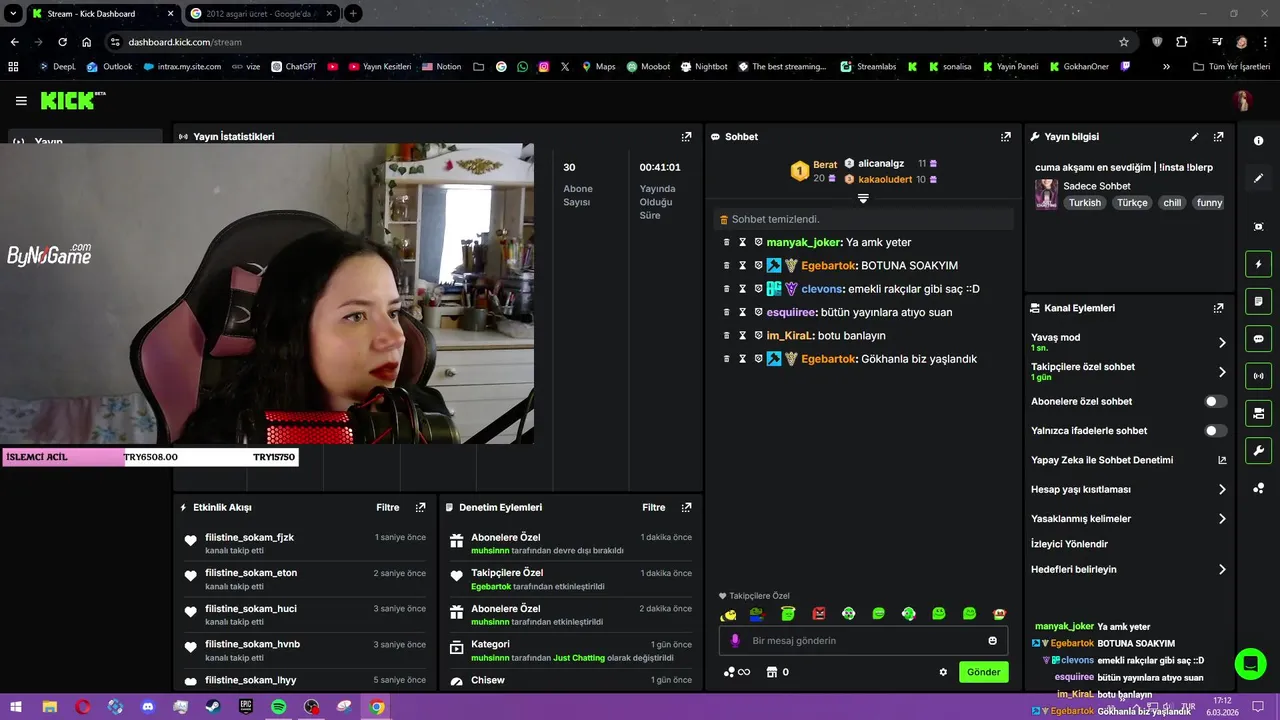Expand Takipçilere özel sohbet settings
Viewport: 1280px width, 720px height.
1222,372
